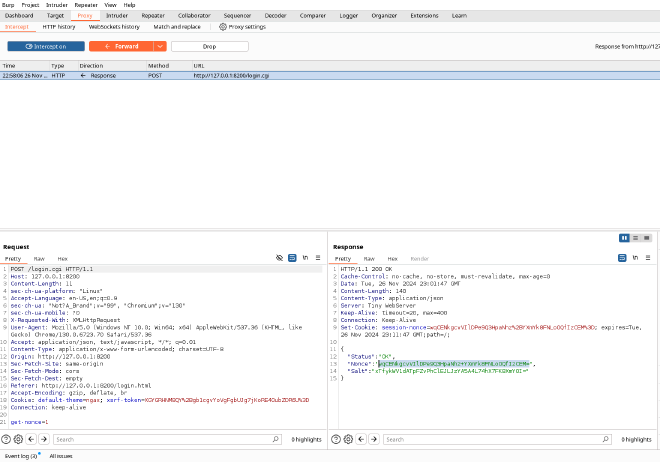Open All issues panel

(x=61, y=456)
